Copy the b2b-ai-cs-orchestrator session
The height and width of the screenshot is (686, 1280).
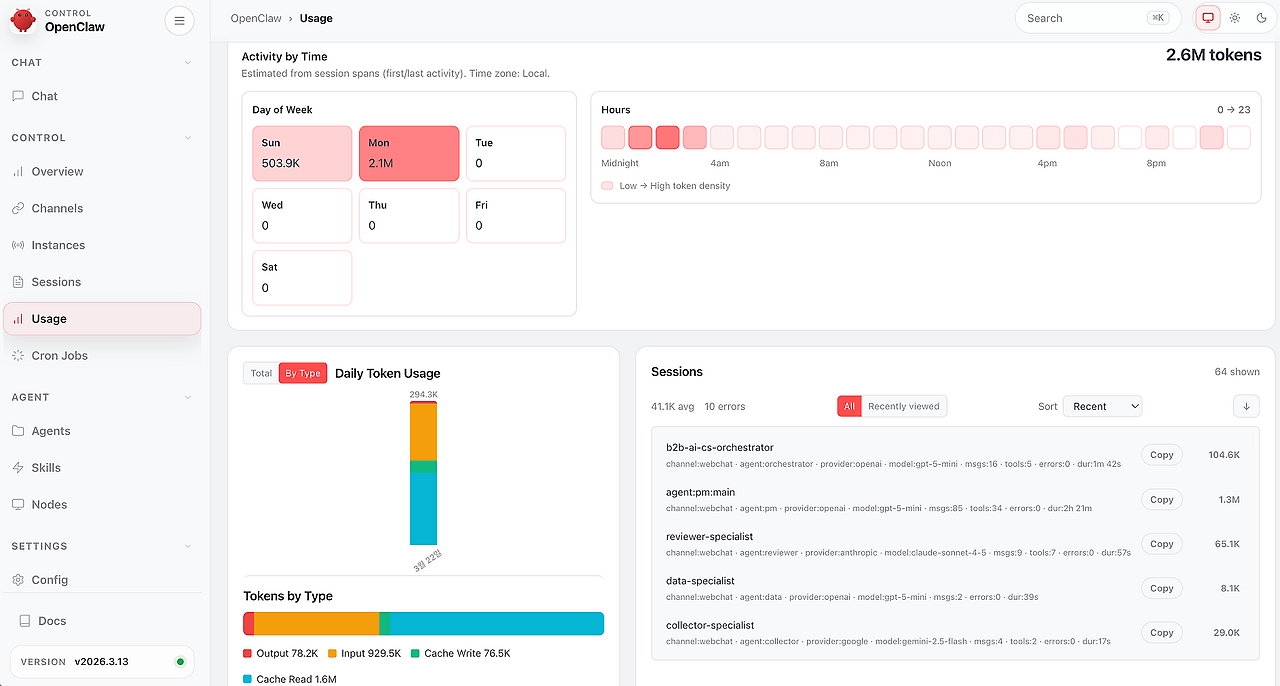pyautogui.click(x=1162, y=455)
